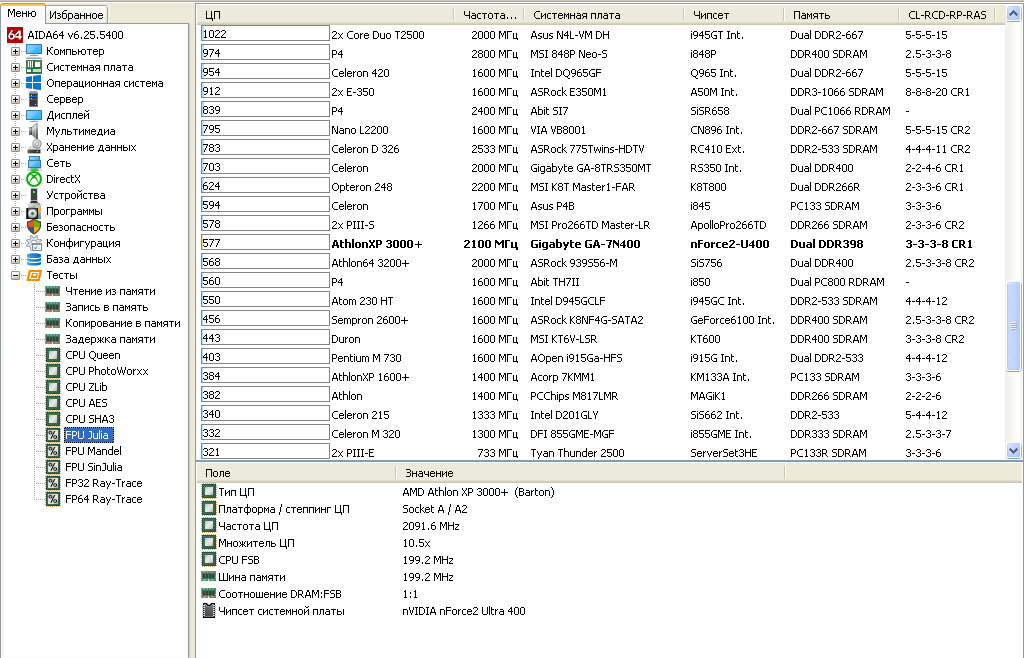Image resolution: width=1024 pixels, height=658 pixels.
Task: Open the Чтение из памяти memory test
Action: 110,291
